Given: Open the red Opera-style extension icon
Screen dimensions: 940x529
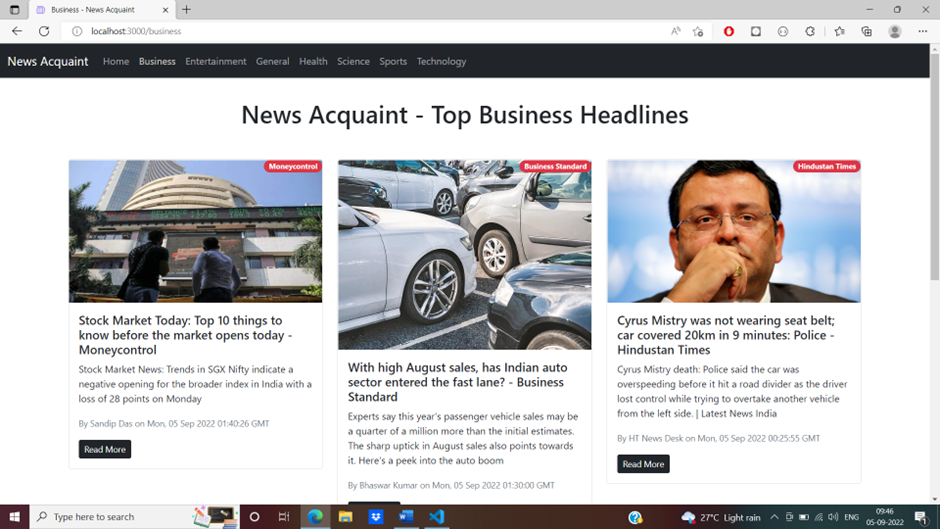Looking at the screenshot, I should click(x=729, y=31).
